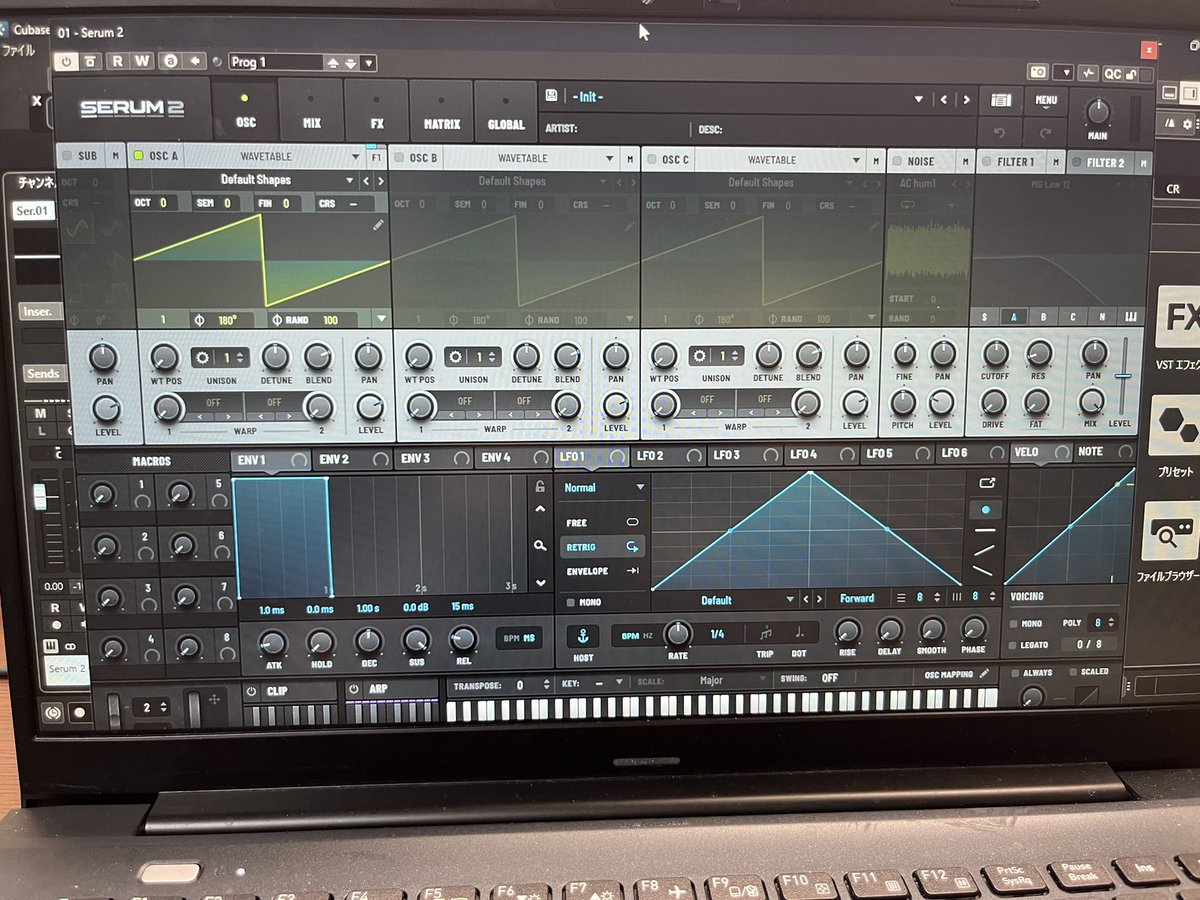The width and height of the screenshot is (1200, 900).
Task: Click the LFO export arrow icon
Action: [x=987, y=482]
